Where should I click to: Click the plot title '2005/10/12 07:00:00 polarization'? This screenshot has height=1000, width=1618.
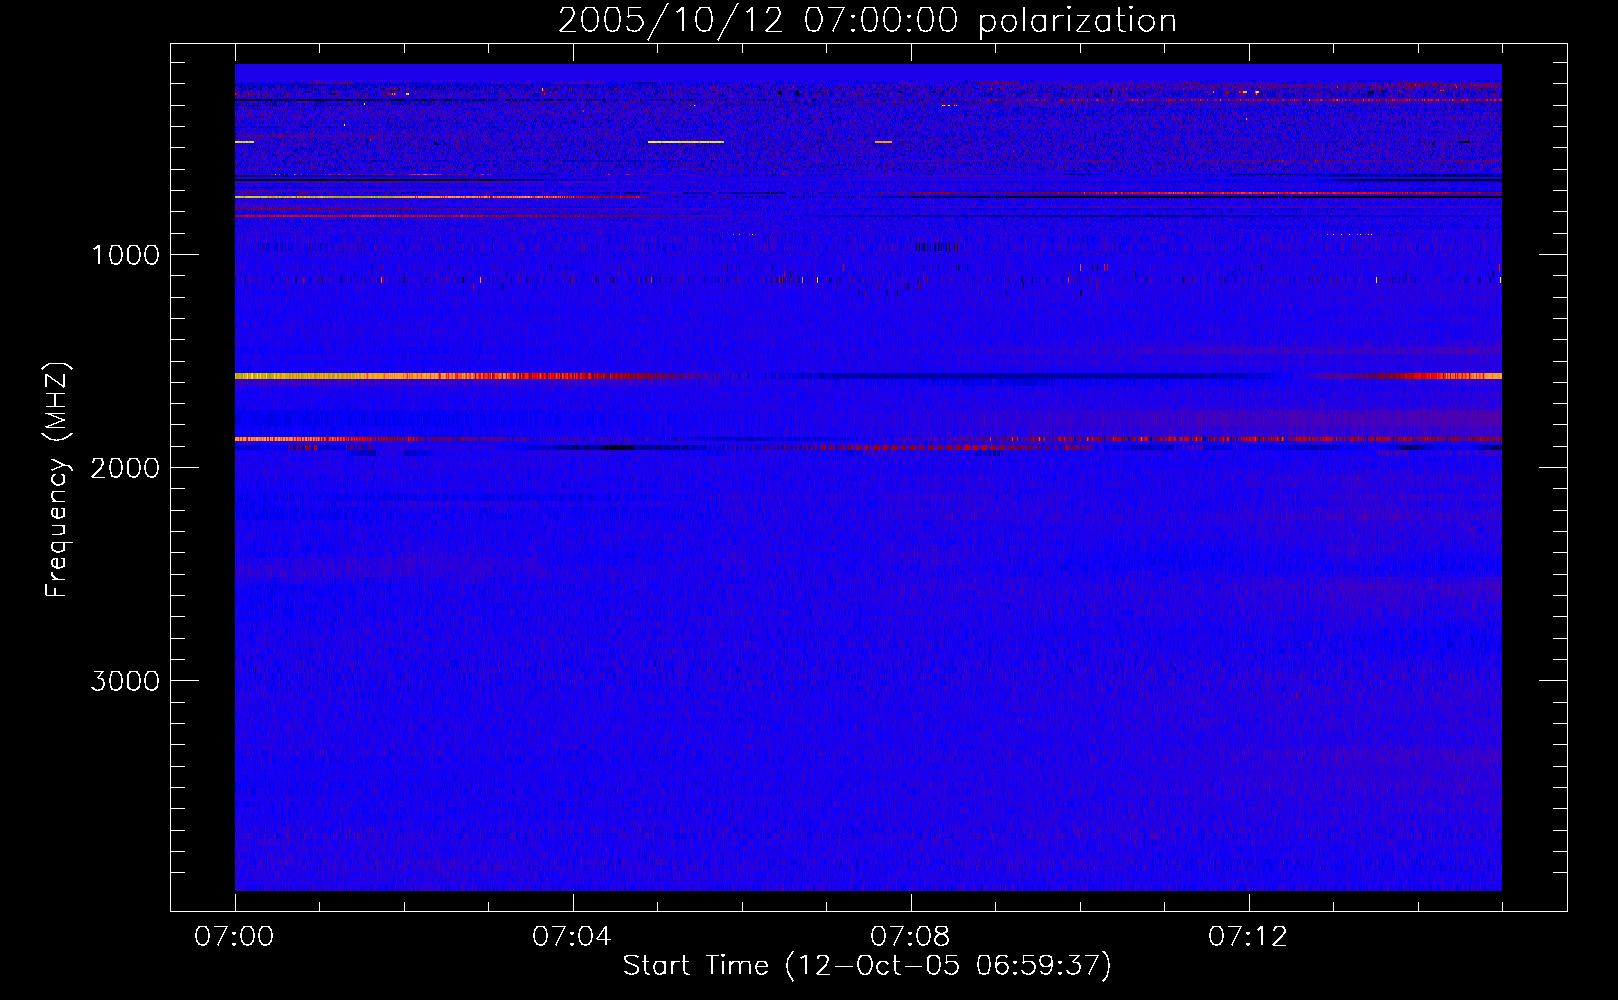[x=867, y=21]
